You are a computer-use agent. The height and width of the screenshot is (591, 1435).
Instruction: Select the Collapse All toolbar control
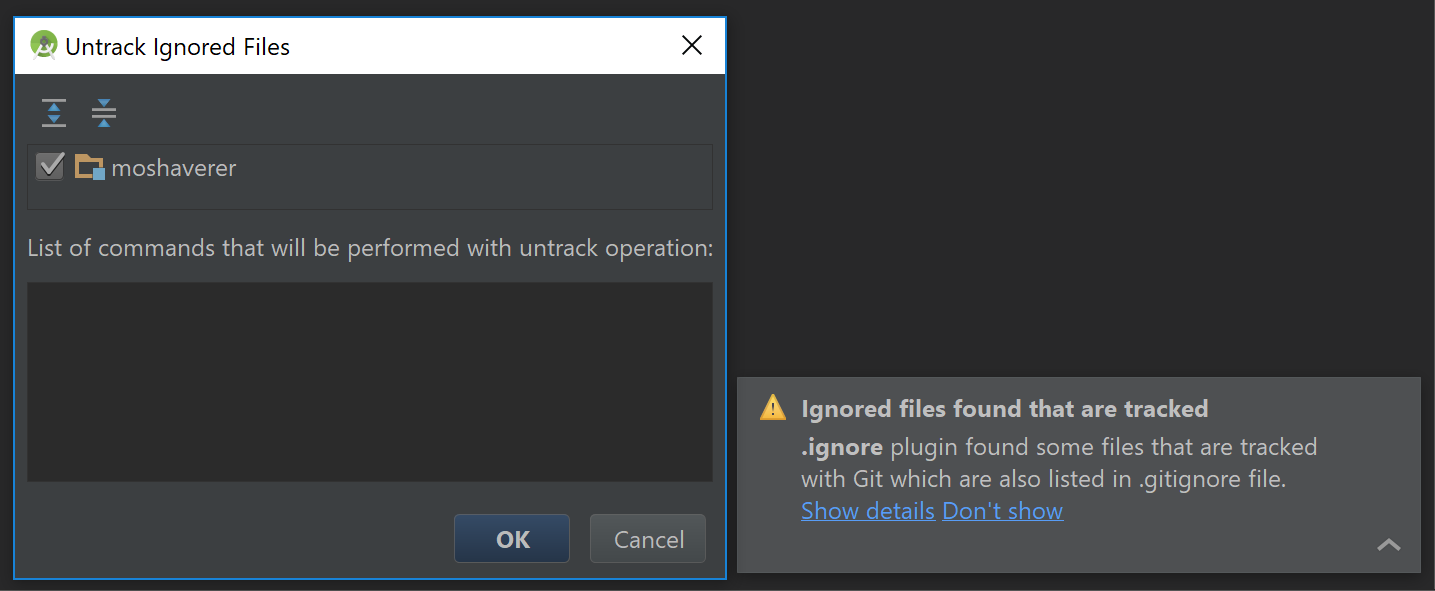point(103,113)
